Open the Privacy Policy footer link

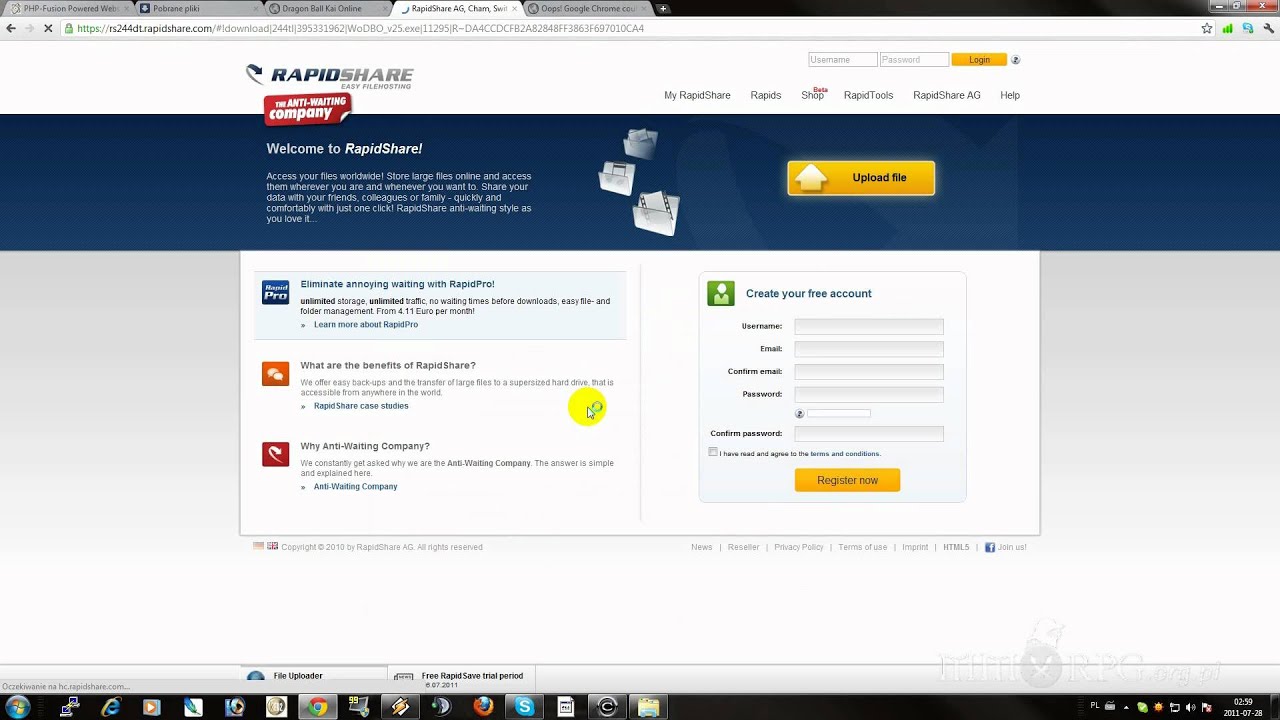(799, 547)
